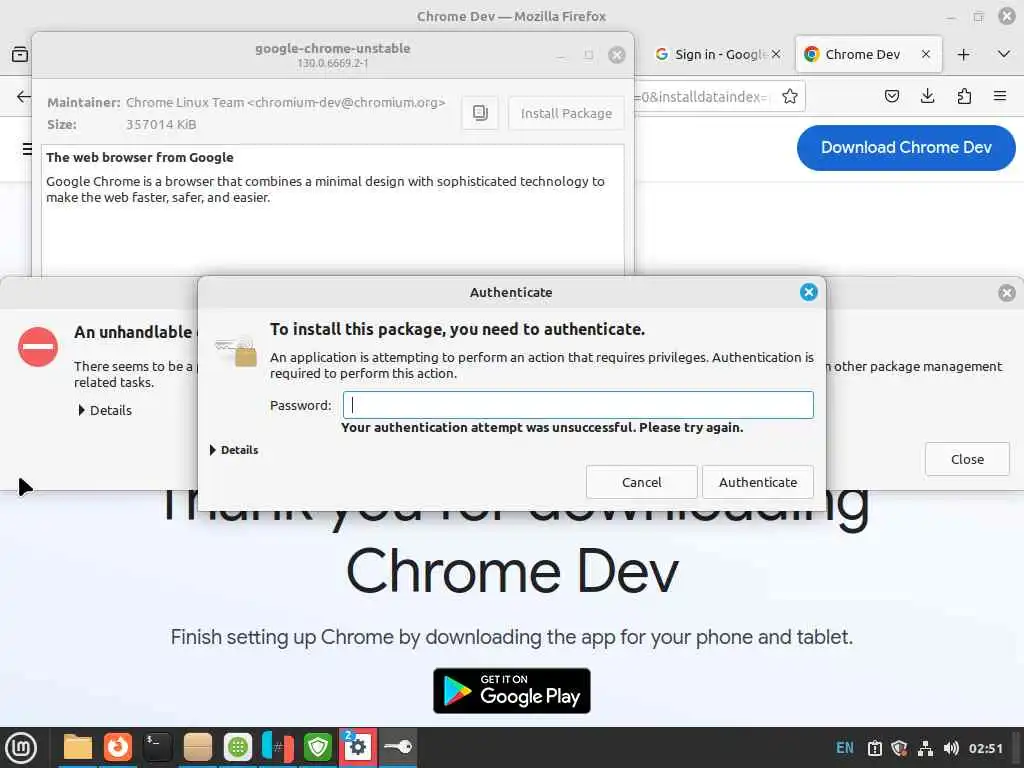Open the list all tabs dropdown

(1004, 54)
